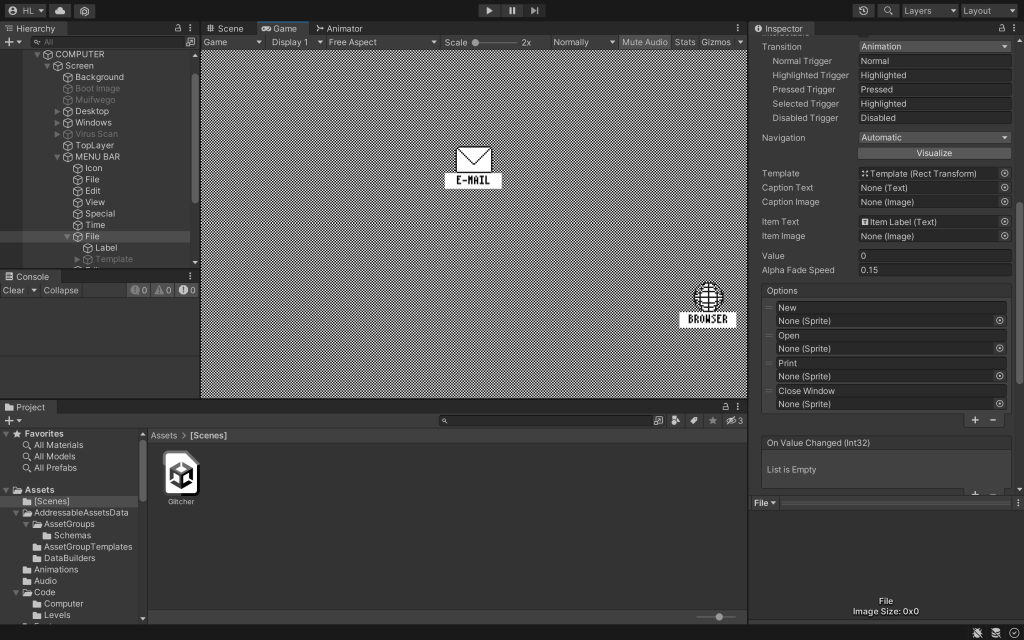This screenshot has width=1024, height=640.
Task: Toggle Mute Audio in Game view
Action: 644,43
